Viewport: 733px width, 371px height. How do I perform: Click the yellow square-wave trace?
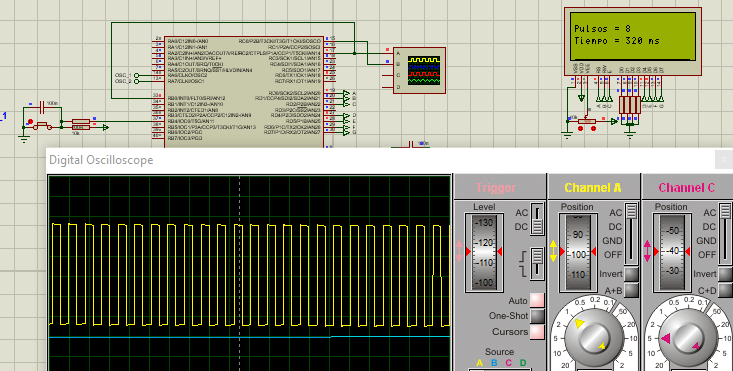[x=250, y=275]
